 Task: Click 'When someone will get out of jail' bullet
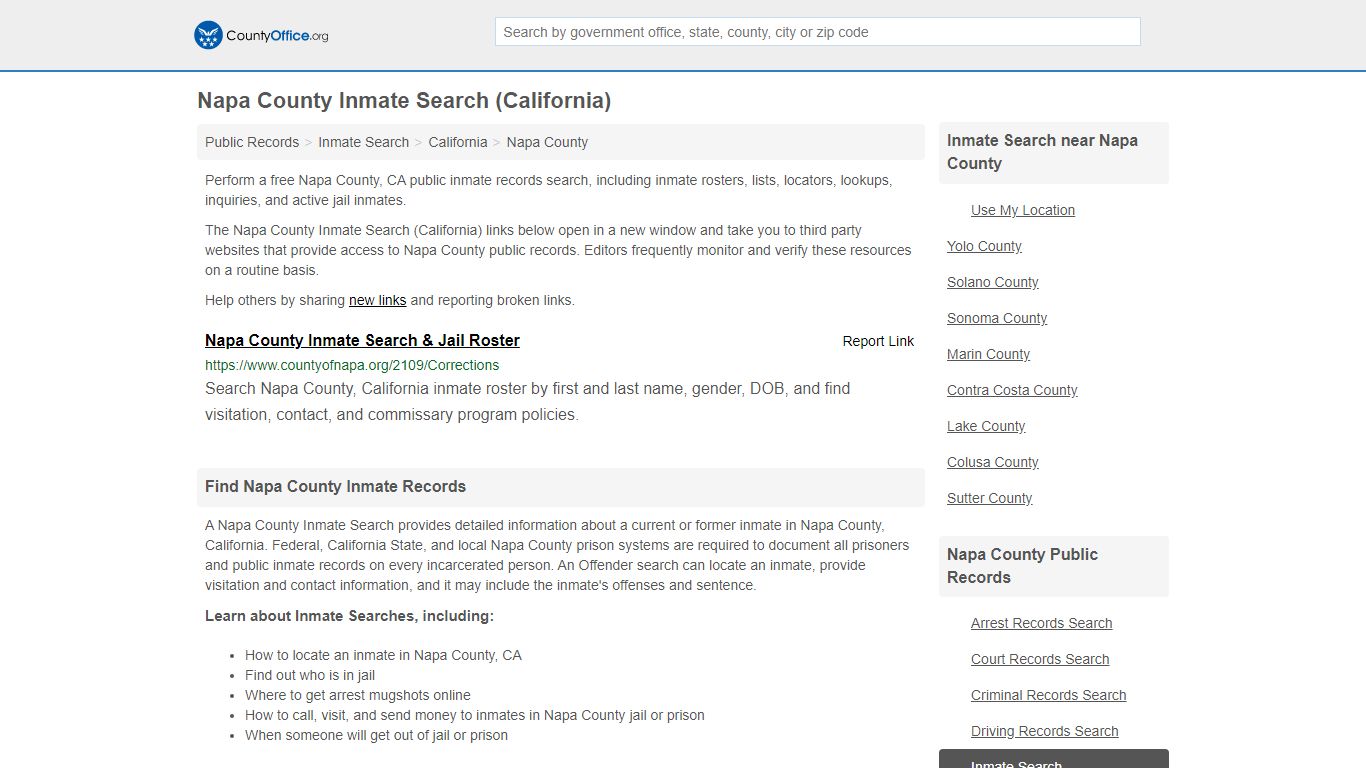(x=376, y=735)
